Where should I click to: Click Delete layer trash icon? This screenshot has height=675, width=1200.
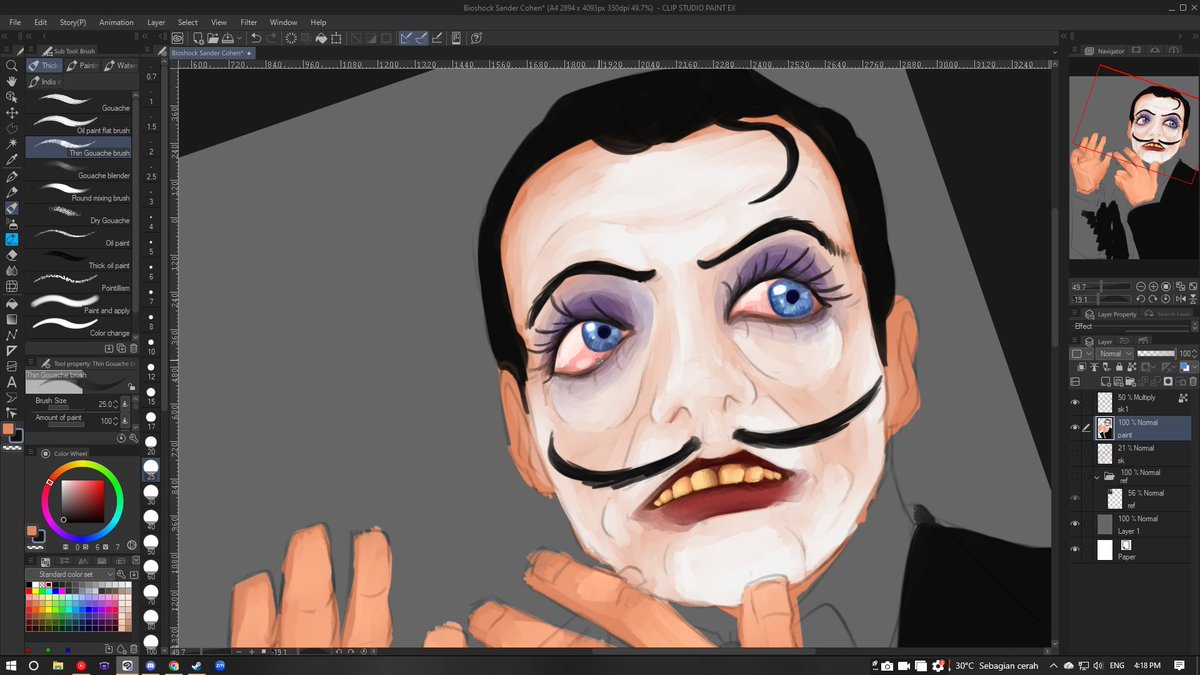1192,381
